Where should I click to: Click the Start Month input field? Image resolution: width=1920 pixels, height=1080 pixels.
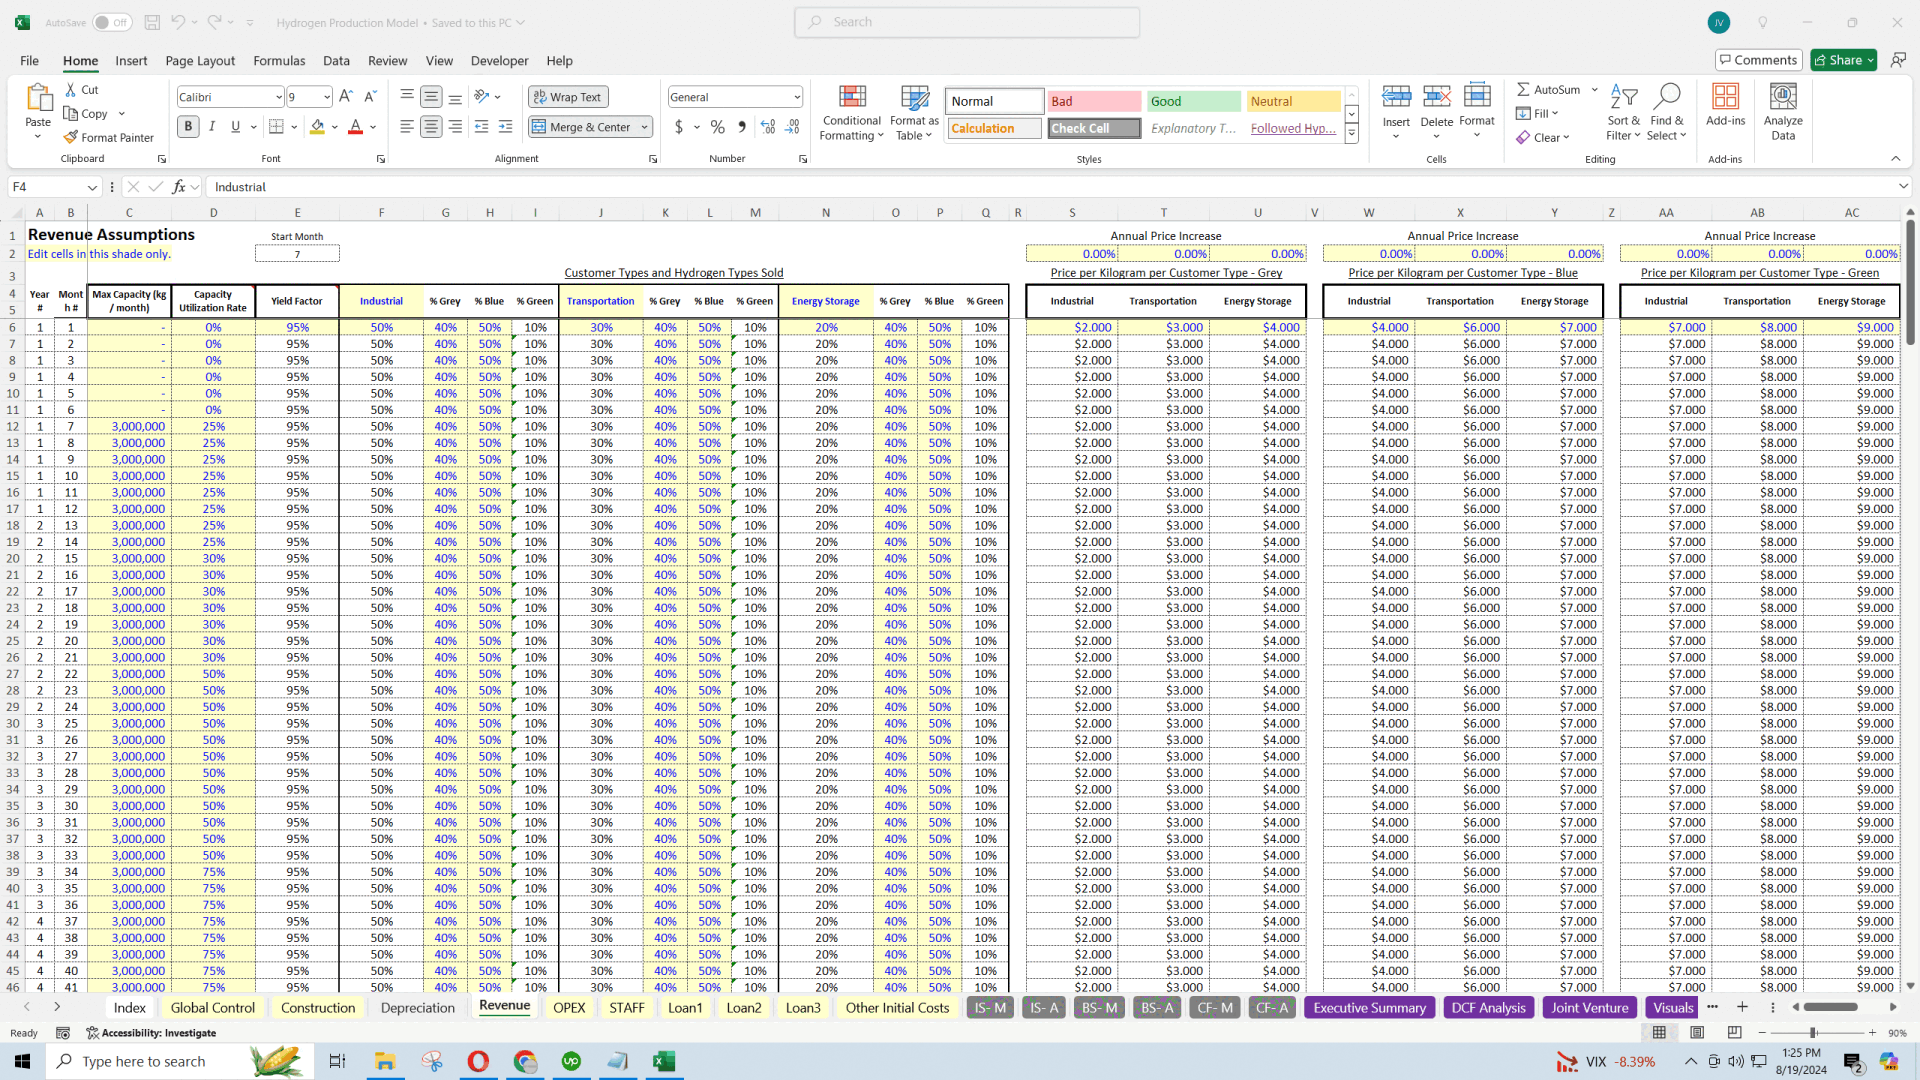point(297,253)
